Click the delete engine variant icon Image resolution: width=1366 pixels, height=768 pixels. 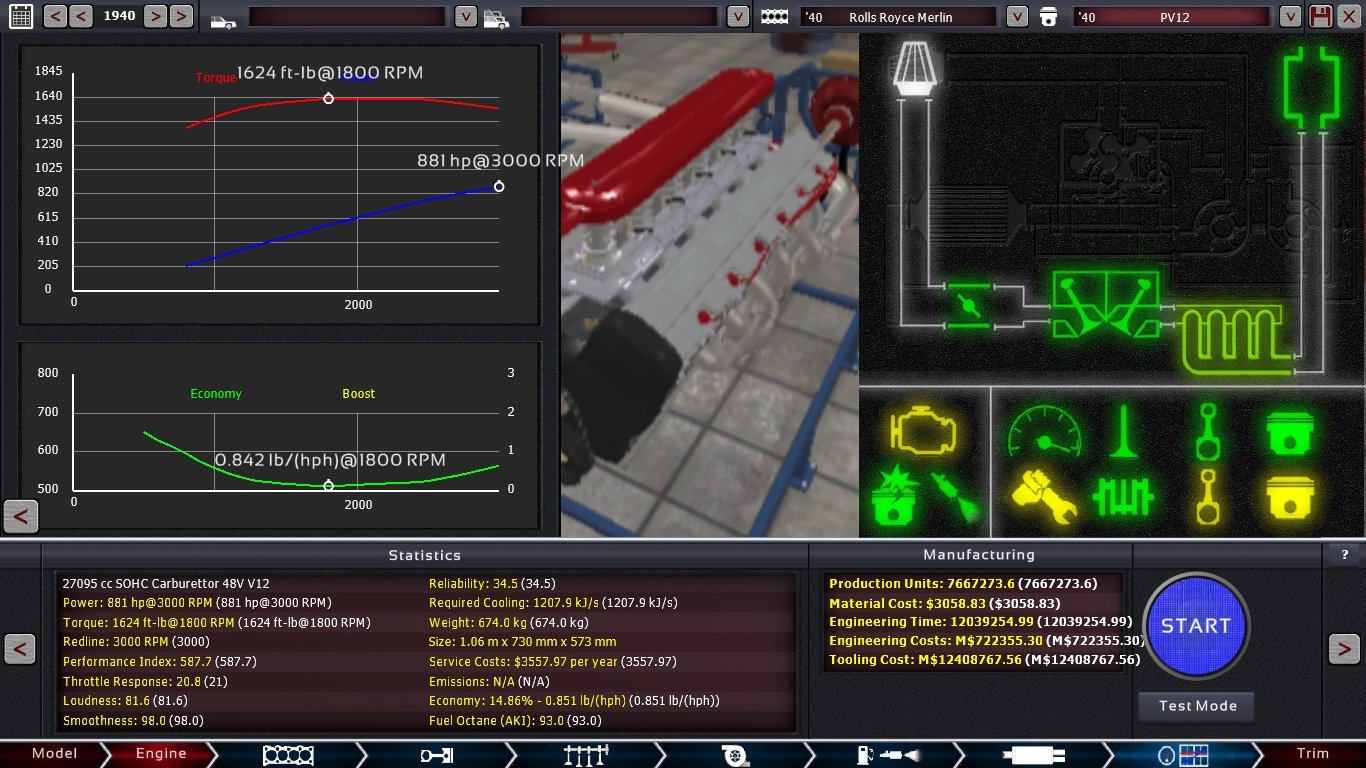[1347, 16]
